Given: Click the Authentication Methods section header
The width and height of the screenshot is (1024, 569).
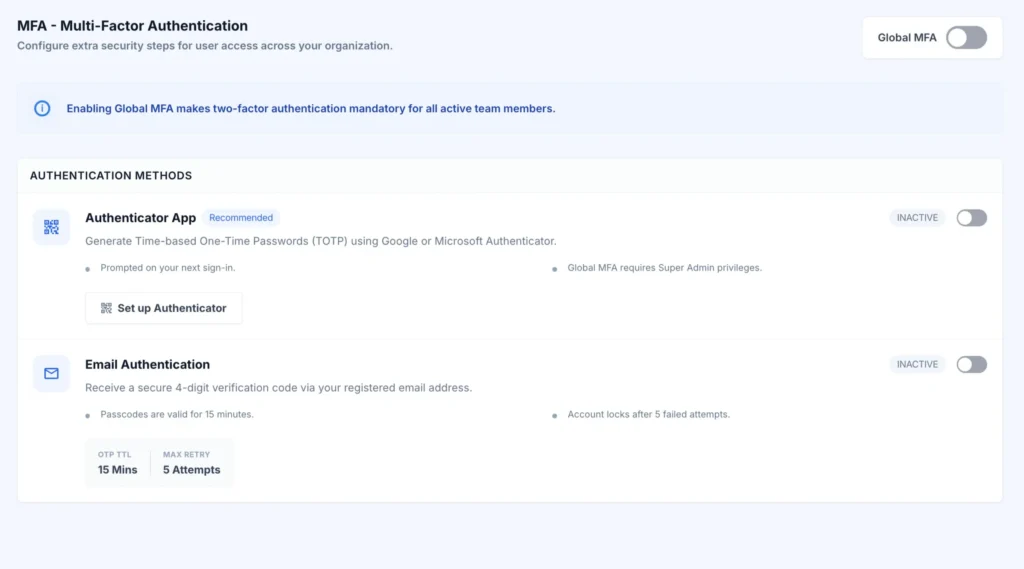Looking at the screenshot, I should tap(111, 176).
